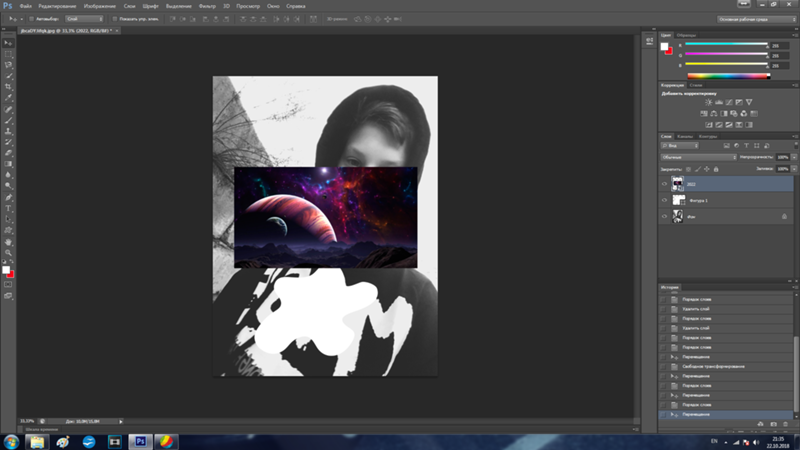The image size is (800, 450).
Task: Select the Brush tool
Action: (x=8, y=120)
